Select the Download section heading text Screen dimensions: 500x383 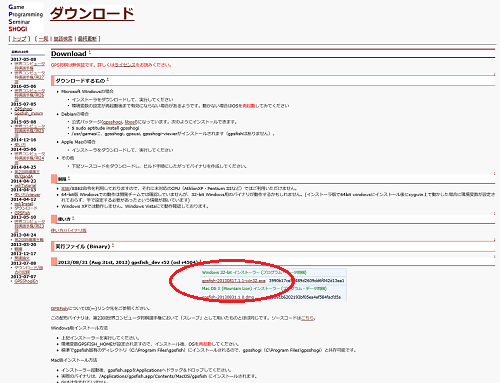coord(69,53)
